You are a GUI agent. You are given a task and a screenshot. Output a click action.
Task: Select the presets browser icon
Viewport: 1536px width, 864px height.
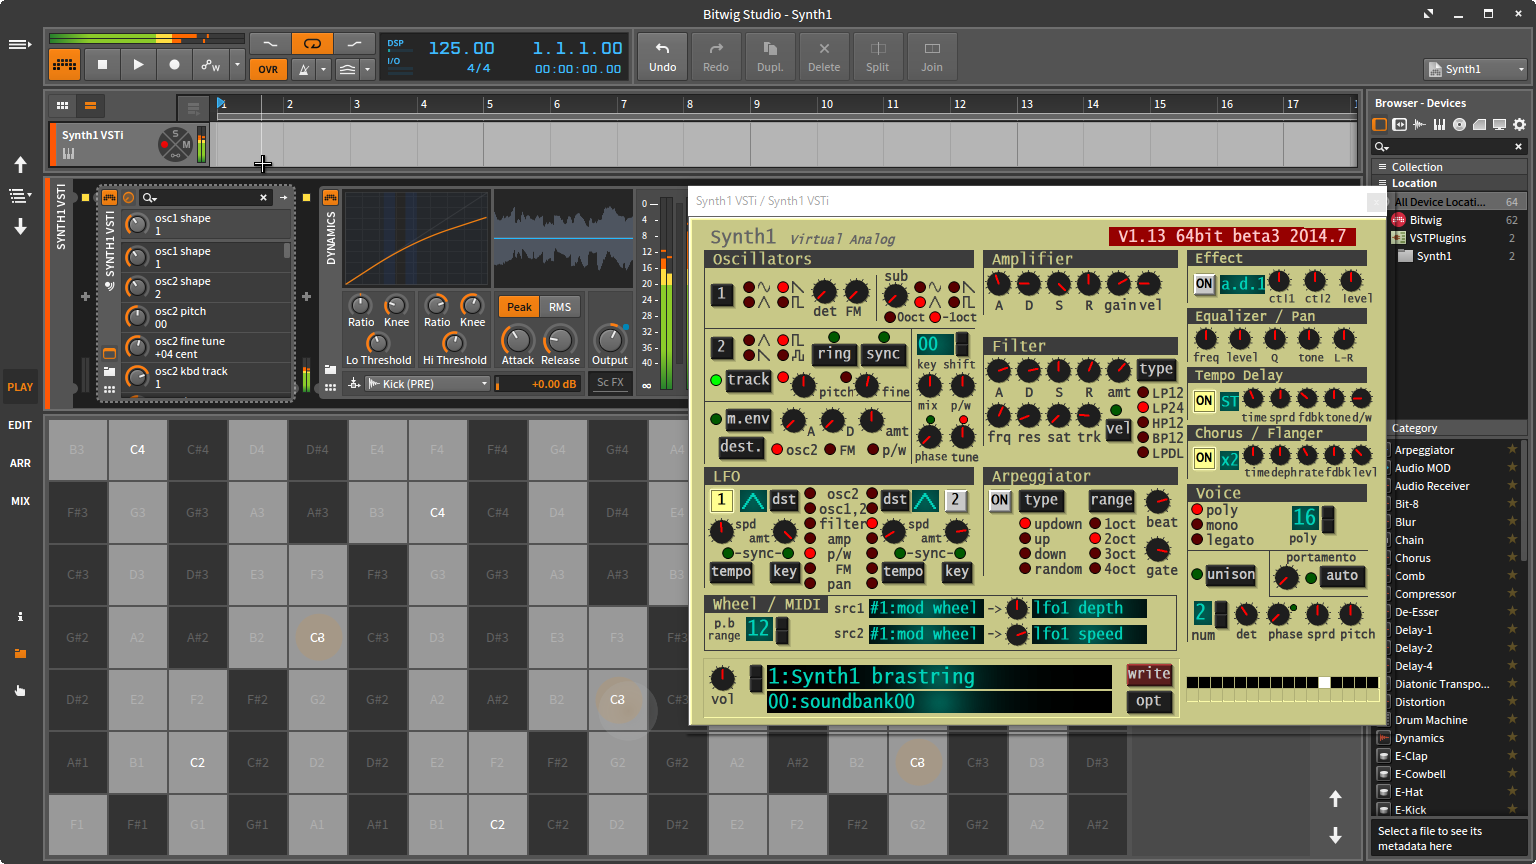1399,125
